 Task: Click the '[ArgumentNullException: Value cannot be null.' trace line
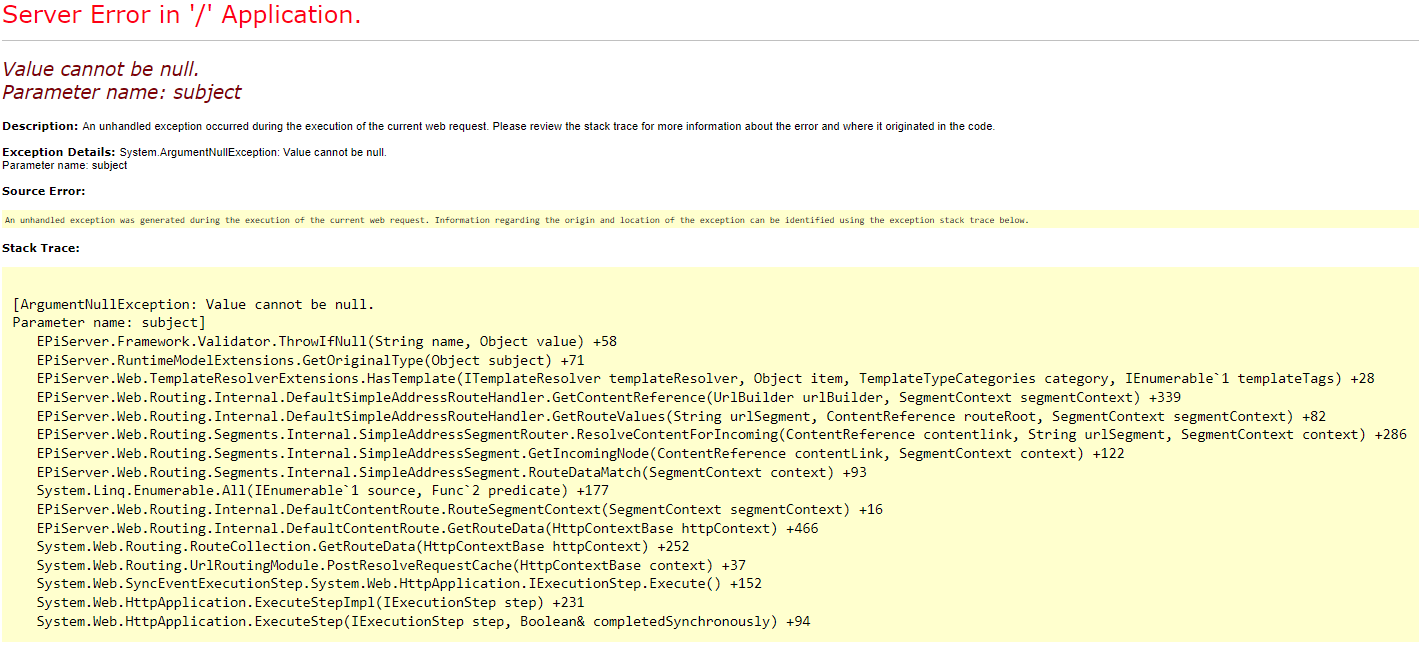[x=193, y=304]
